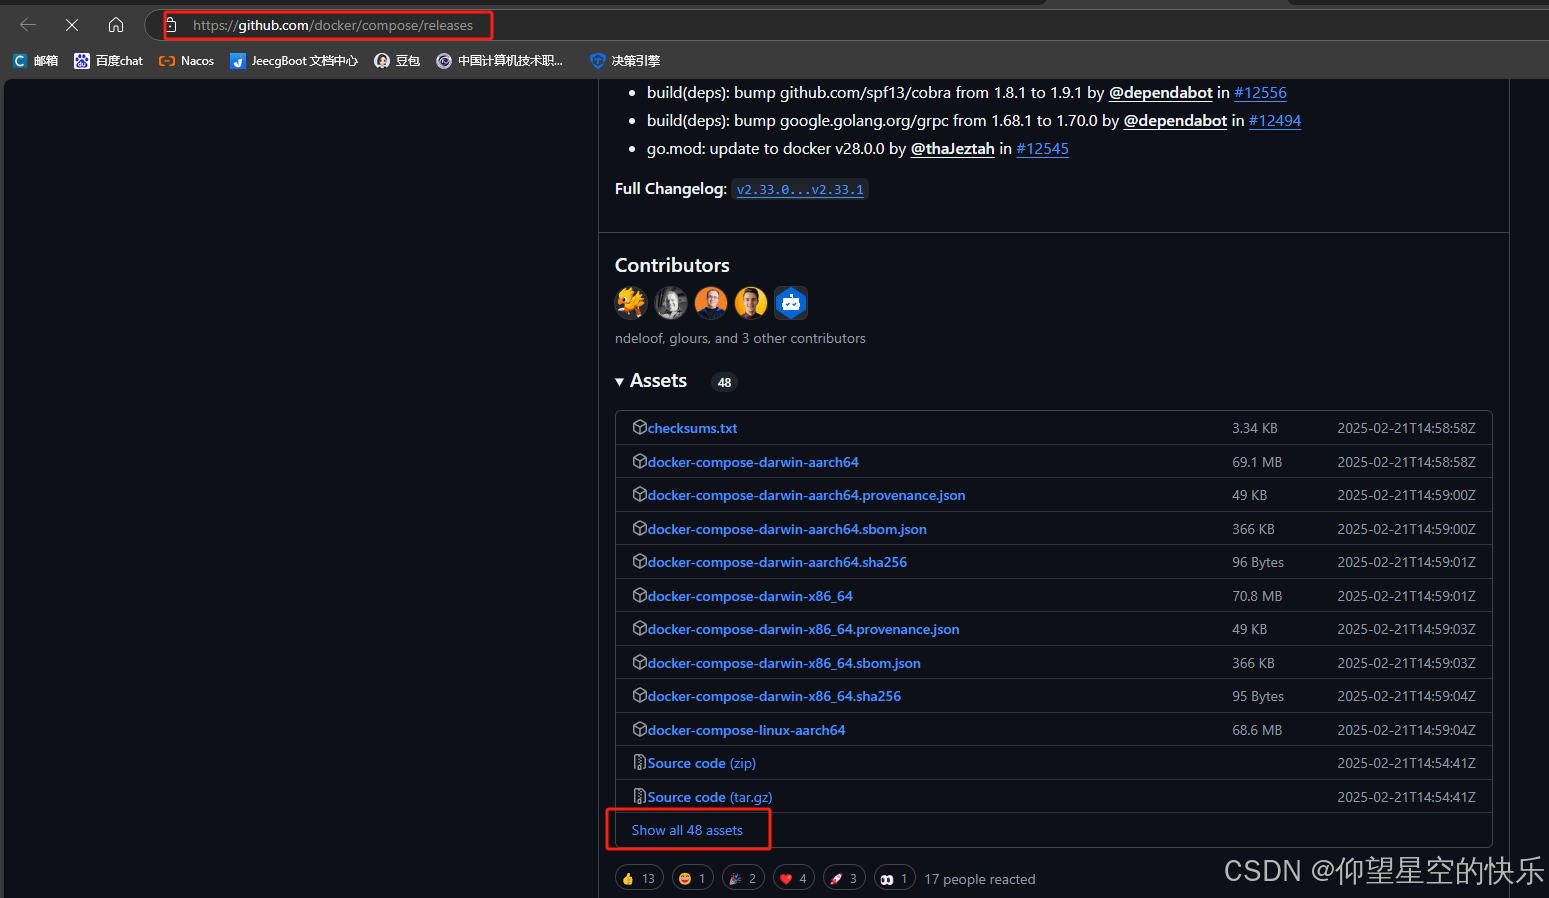
Task: Open pull request #12494
Action: (x=1275, y=120)
